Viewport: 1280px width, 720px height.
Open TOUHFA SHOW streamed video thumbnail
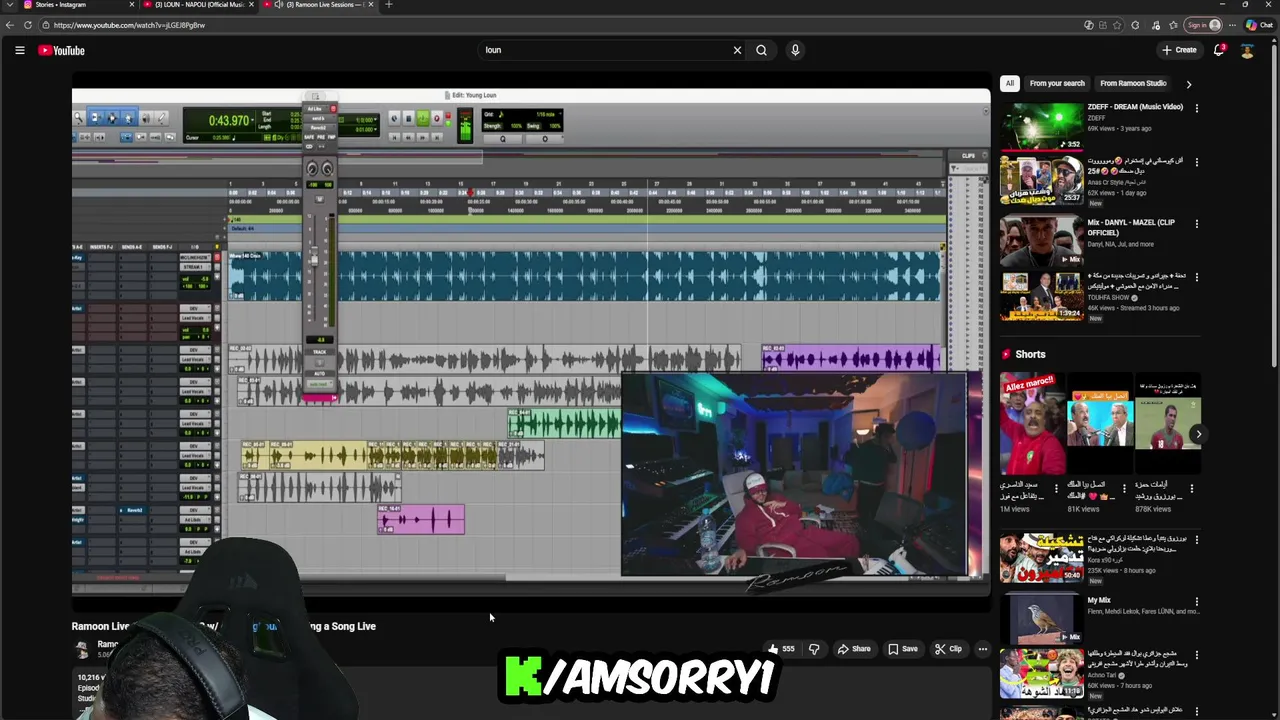(x=1041, y=296)
